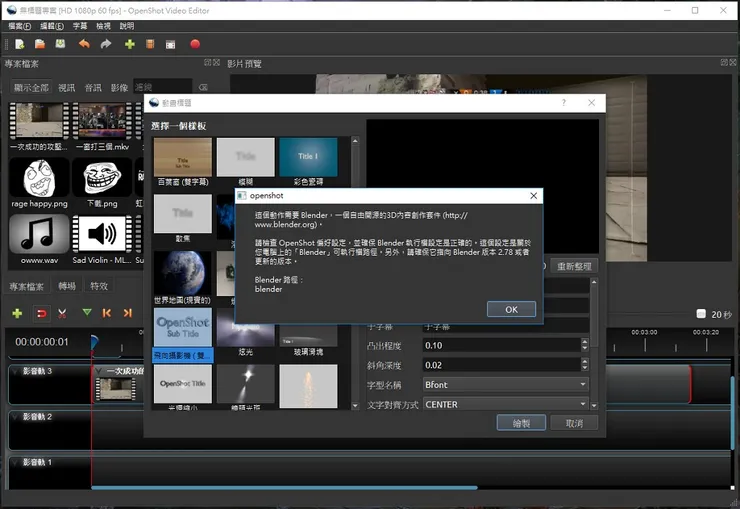740x509 pixels.
Task: Click the file filter input field
Action: coord(163,87)
